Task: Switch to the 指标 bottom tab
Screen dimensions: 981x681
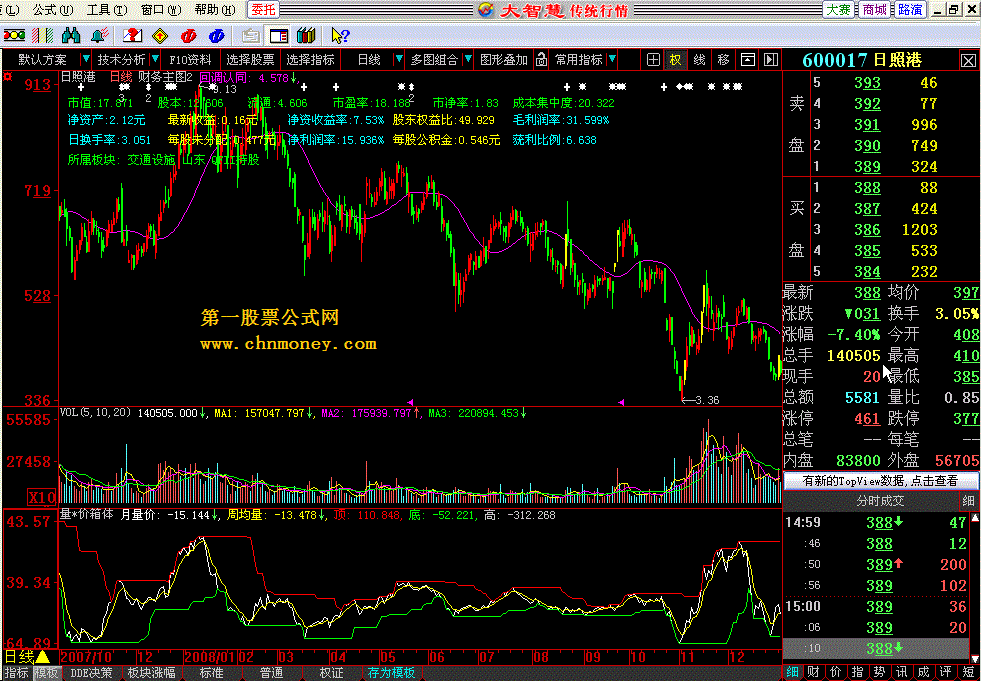Action: click(16, 673)
